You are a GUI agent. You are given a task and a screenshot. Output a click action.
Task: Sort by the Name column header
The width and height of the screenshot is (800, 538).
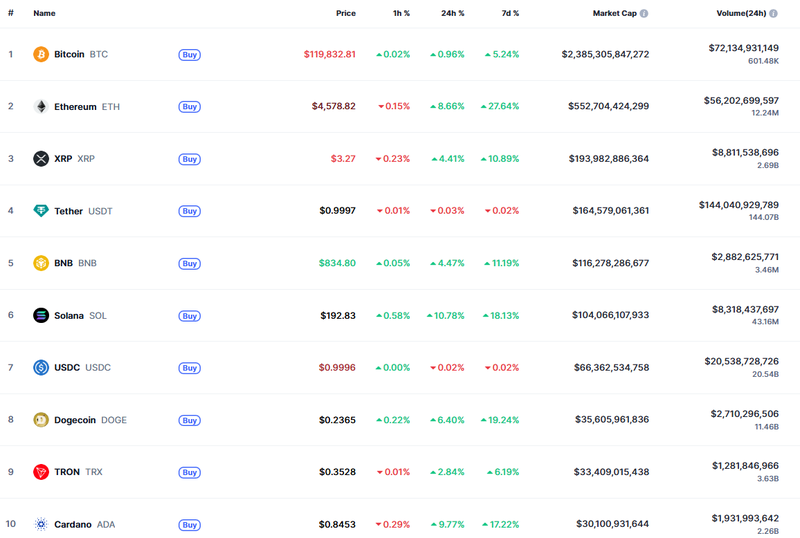(x=44, y=14)
